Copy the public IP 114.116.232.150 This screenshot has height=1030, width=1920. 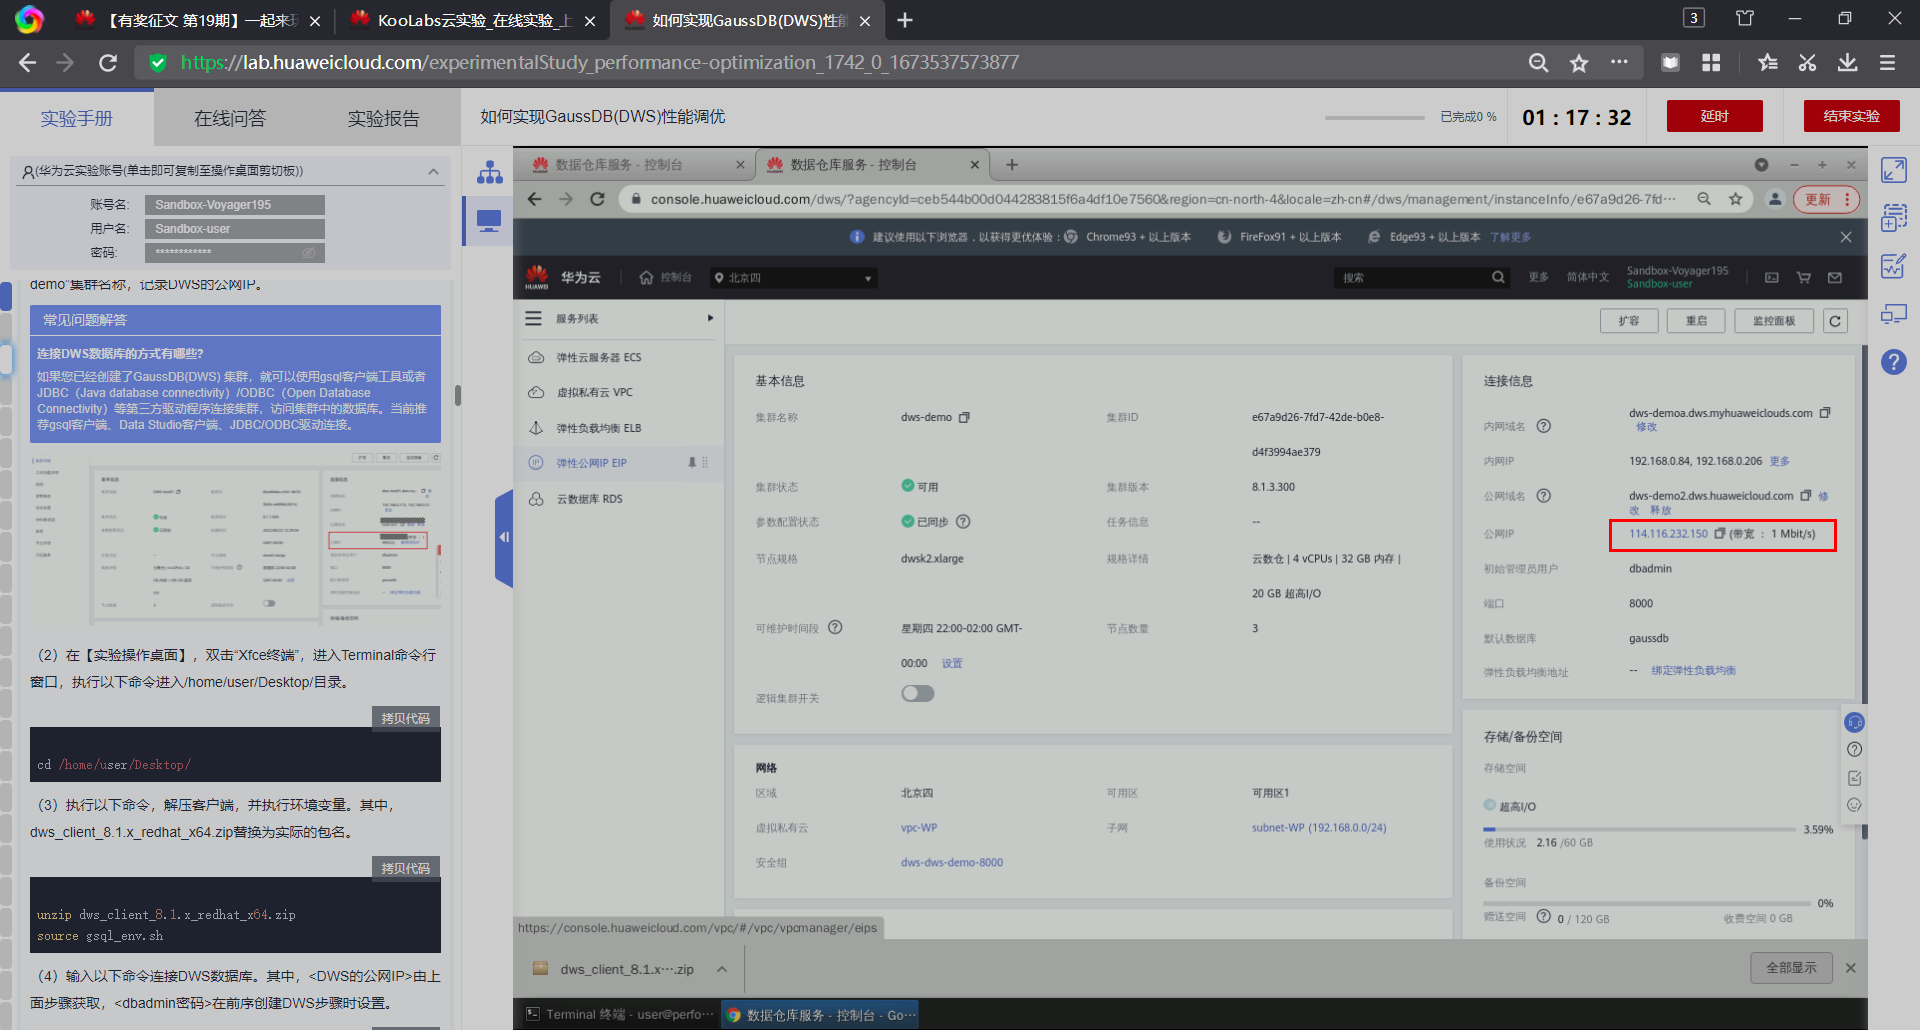(x=1719, y=534)
